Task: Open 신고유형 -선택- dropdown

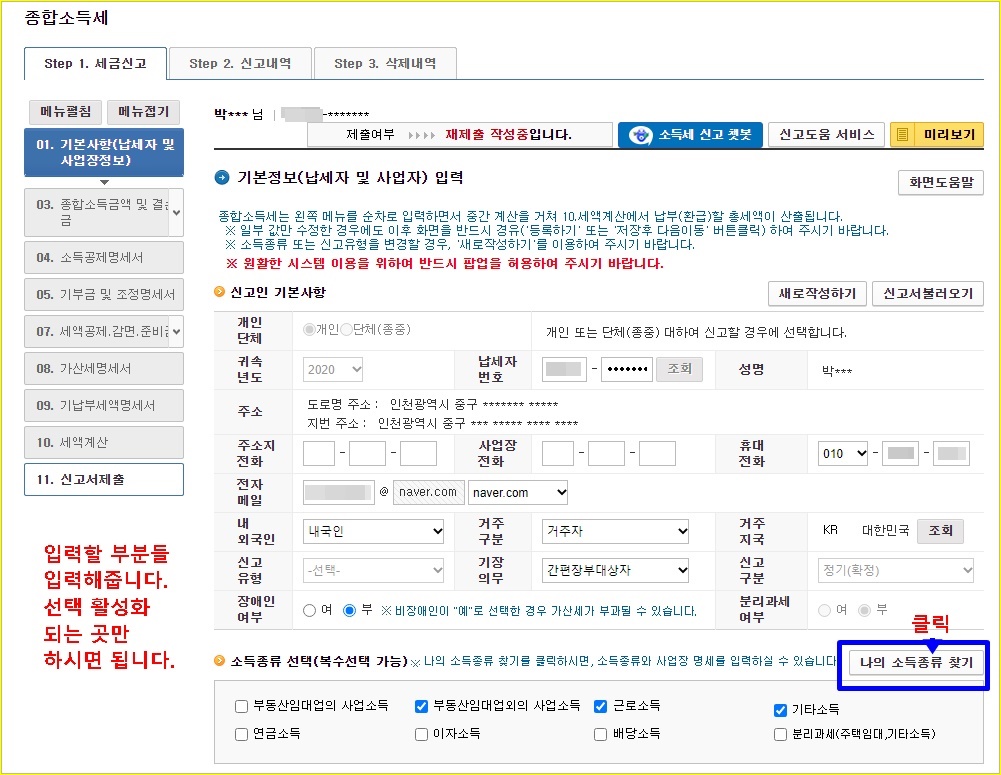Action: (373, 570)
